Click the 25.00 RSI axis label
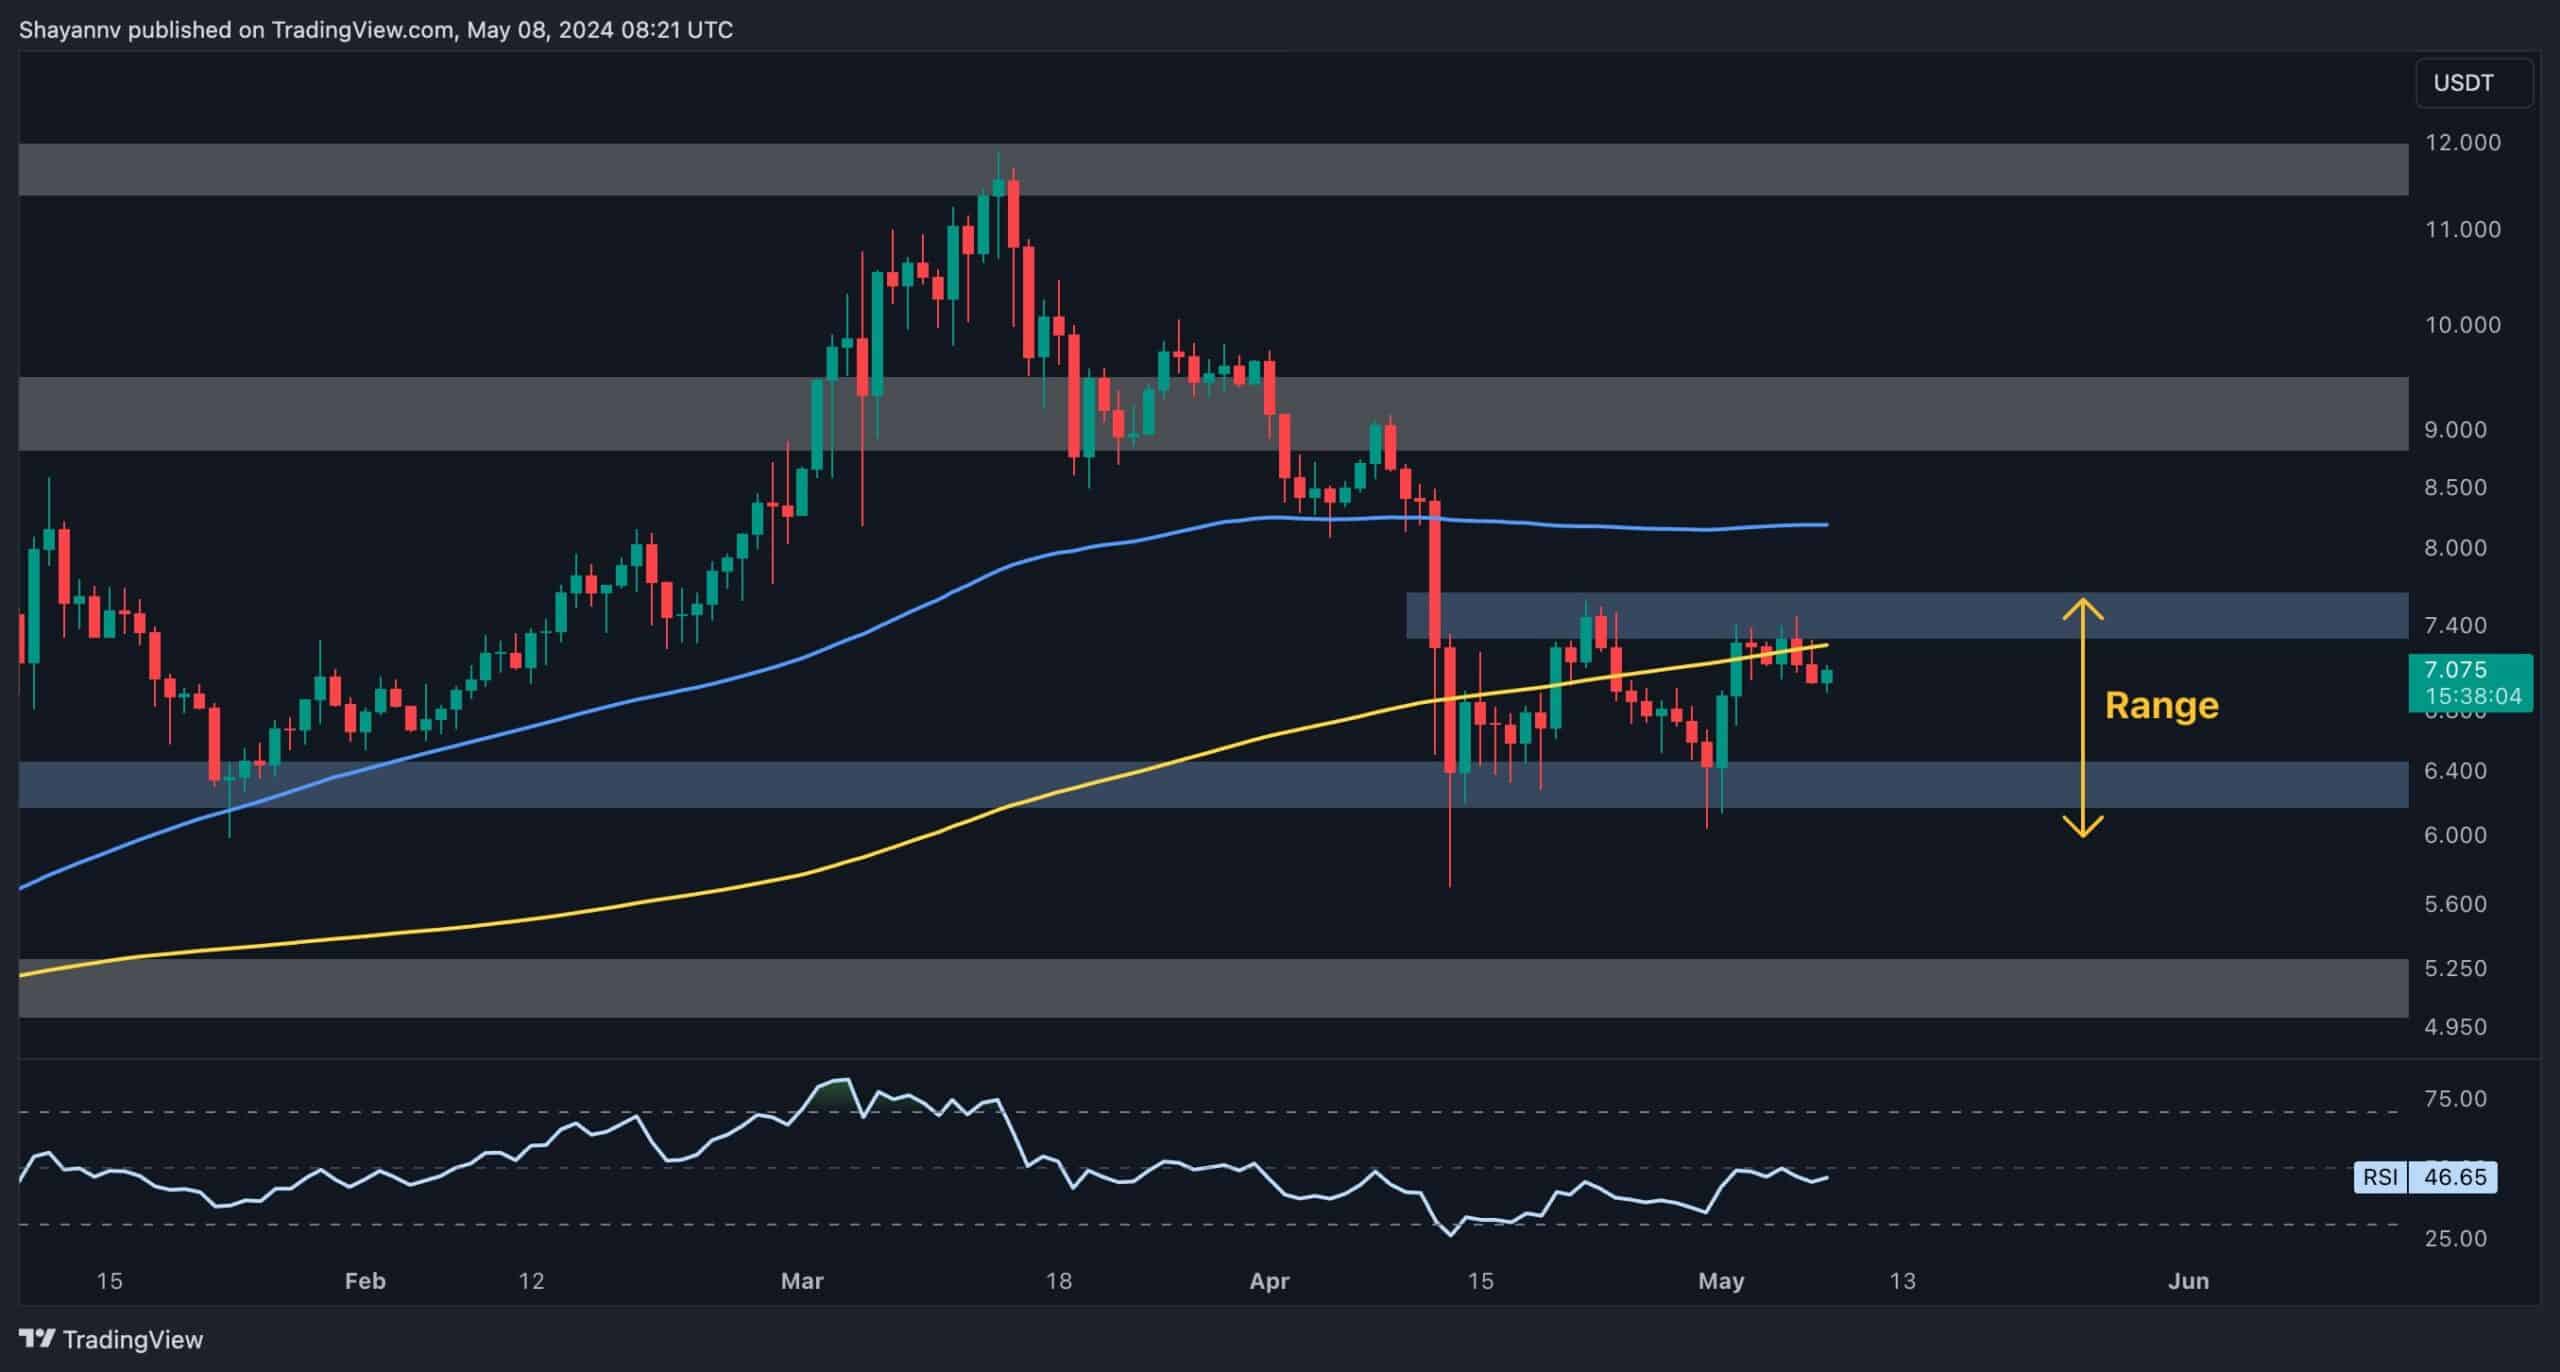The height and width of the screenshot is (1372, 2560). point(2454,1239)
